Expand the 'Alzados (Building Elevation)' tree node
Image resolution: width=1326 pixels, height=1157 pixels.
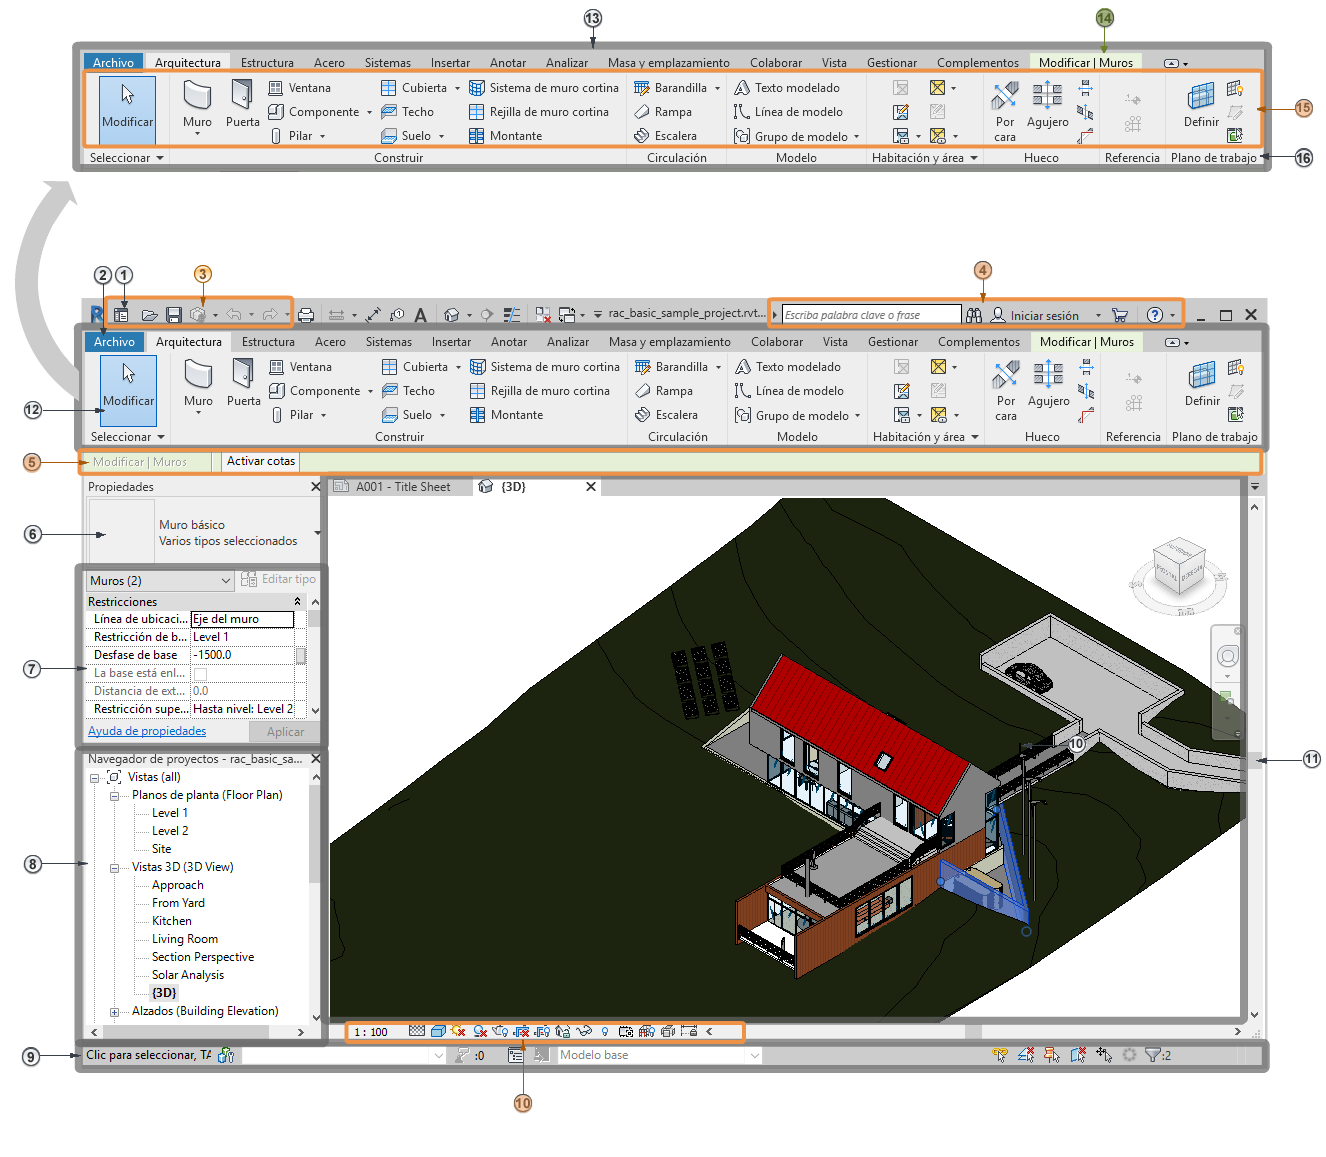click(x=114, y=1012)
